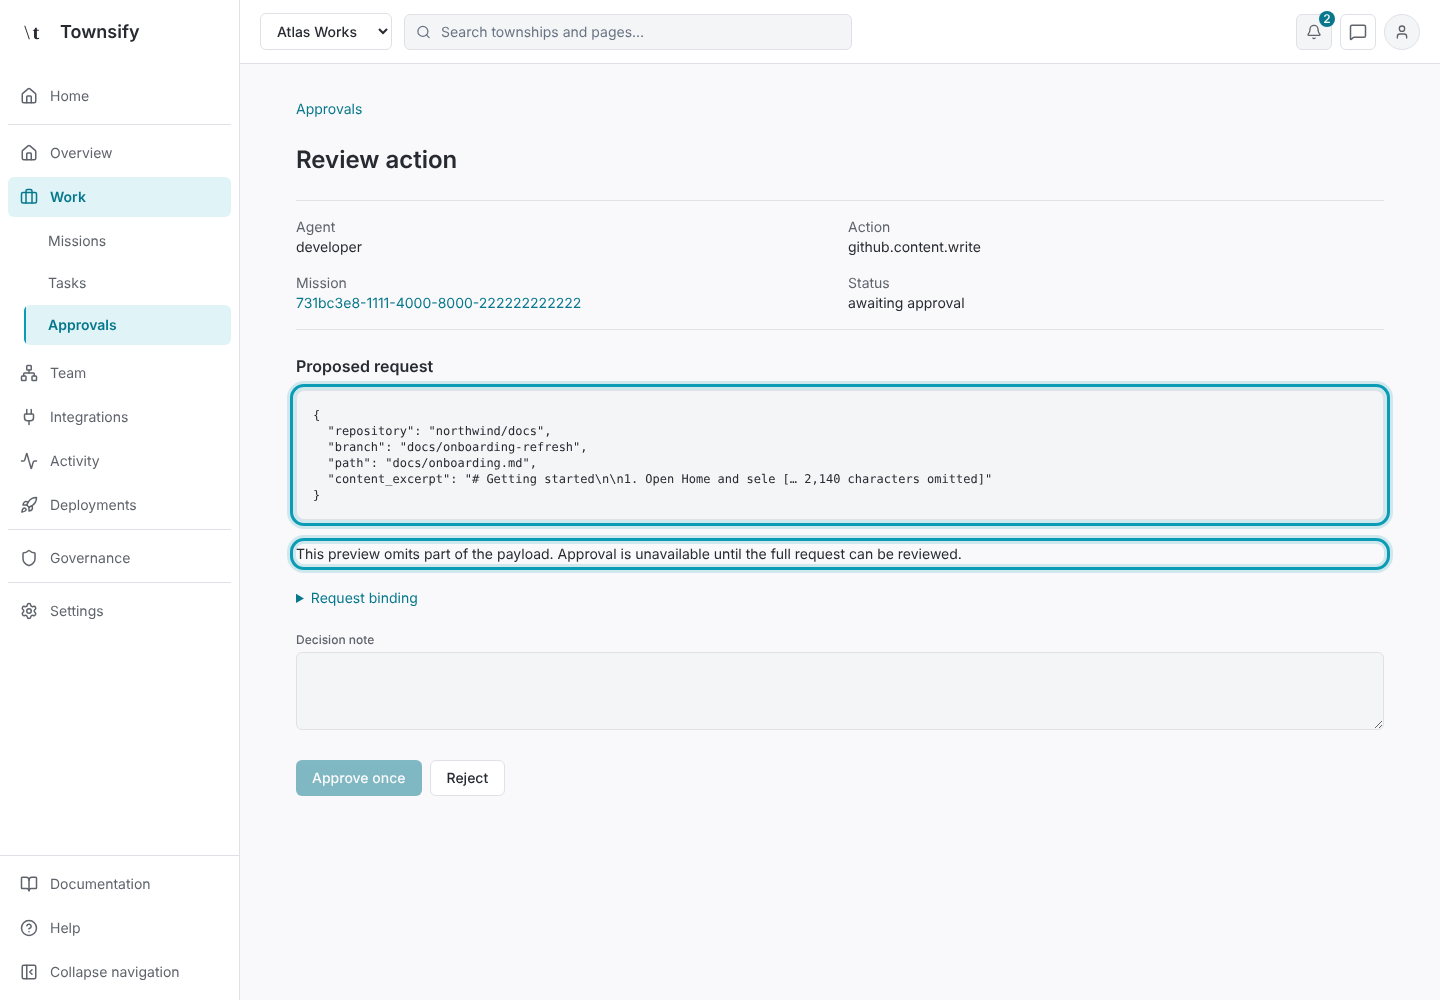
Task: Open notifications bell icon
Action: (1314, 32)
